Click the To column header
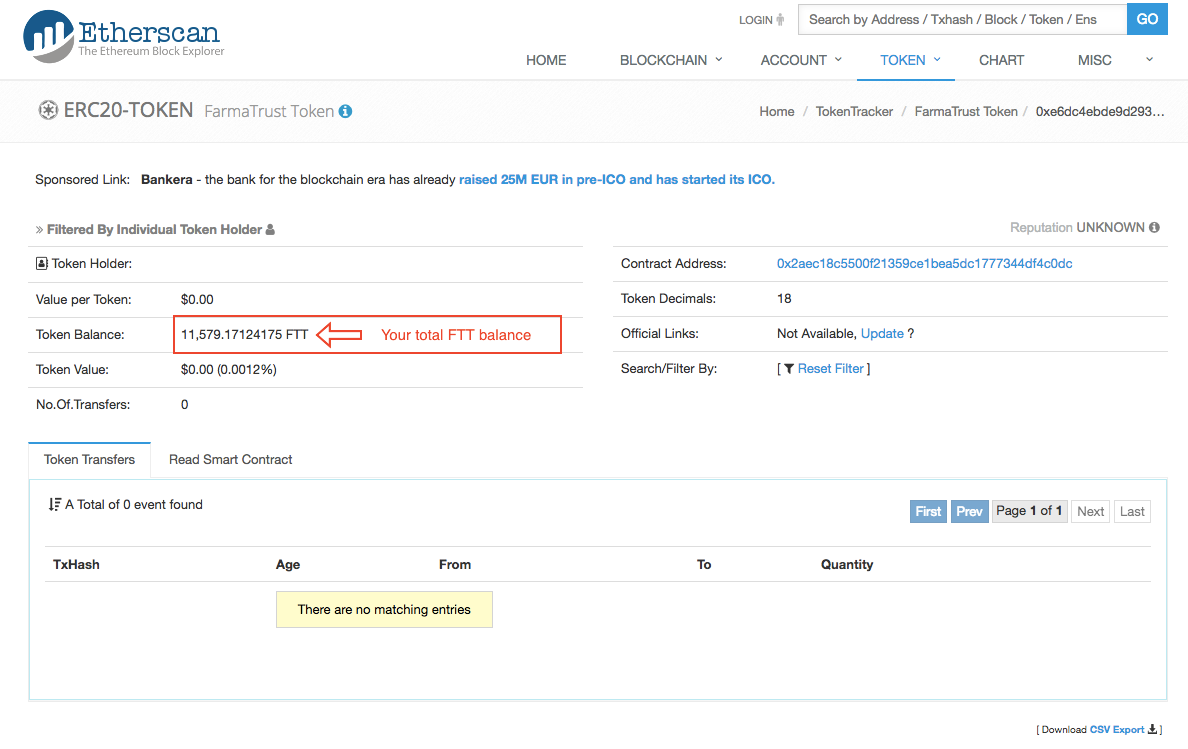 coord(704,565)
